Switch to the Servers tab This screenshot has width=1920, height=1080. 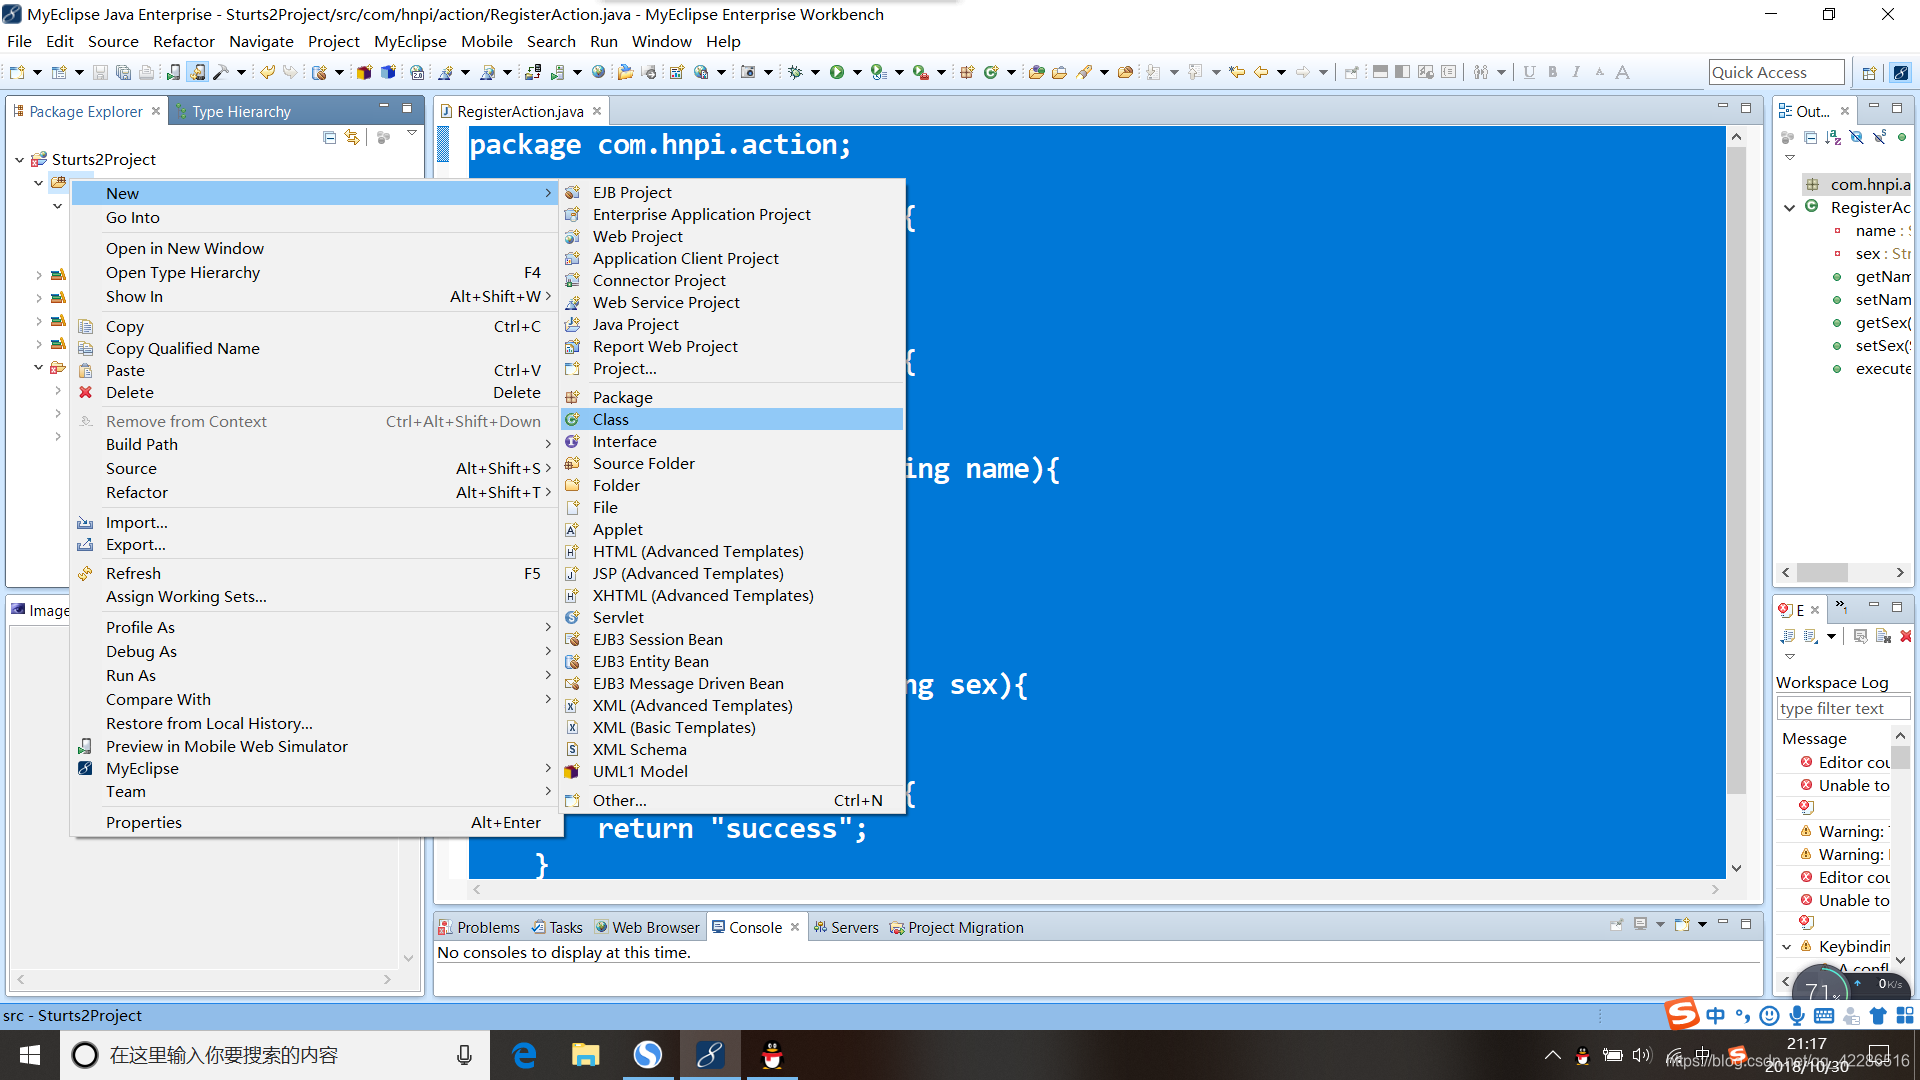pyautogui.click(x=846, y=927)
